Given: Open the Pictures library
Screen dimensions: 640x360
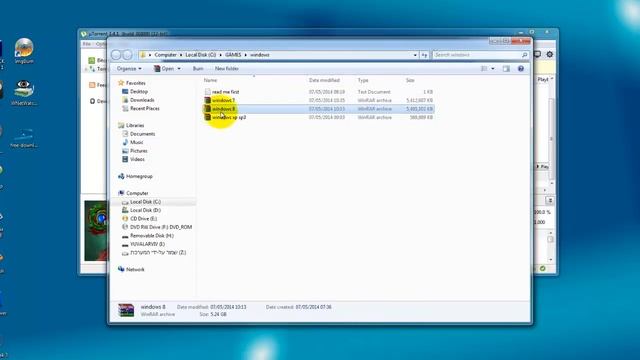Looking at the screenshot, I should tap(138, 151).
